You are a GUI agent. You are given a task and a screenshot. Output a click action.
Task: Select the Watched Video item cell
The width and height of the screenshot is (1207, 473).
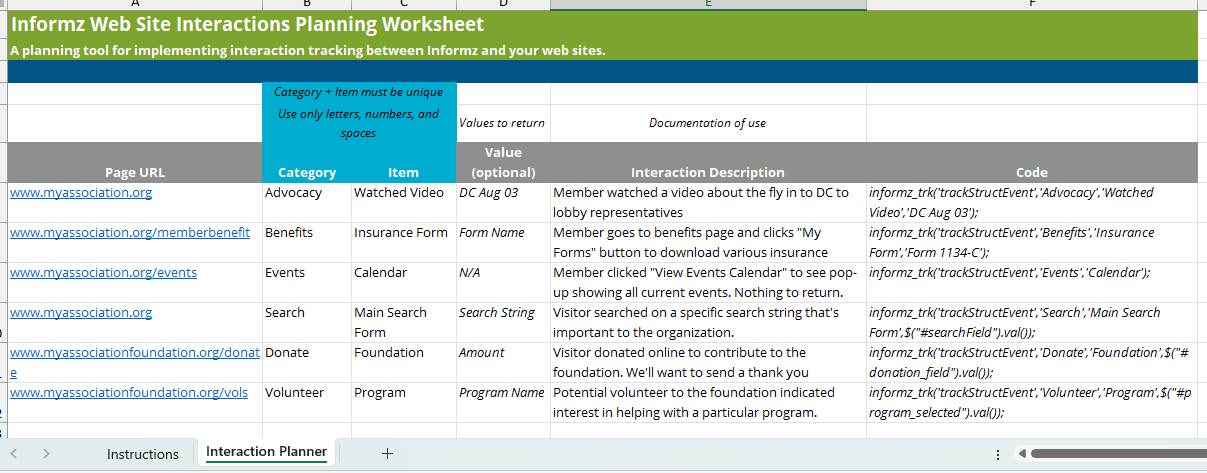[404, 202]
